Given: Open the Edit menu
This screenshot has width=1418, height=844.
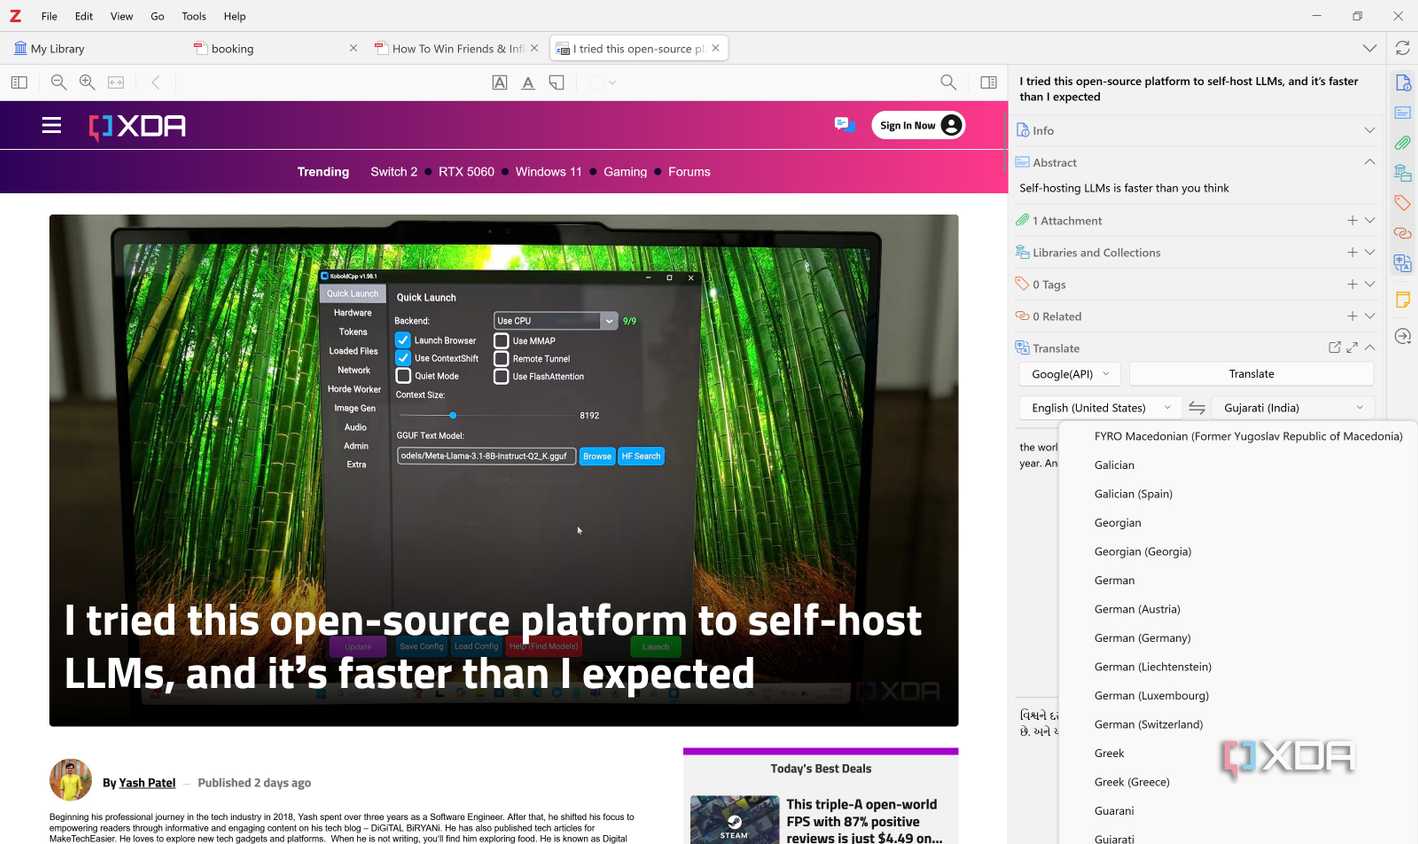Looking at the screenshot, I should pos(84,16).
